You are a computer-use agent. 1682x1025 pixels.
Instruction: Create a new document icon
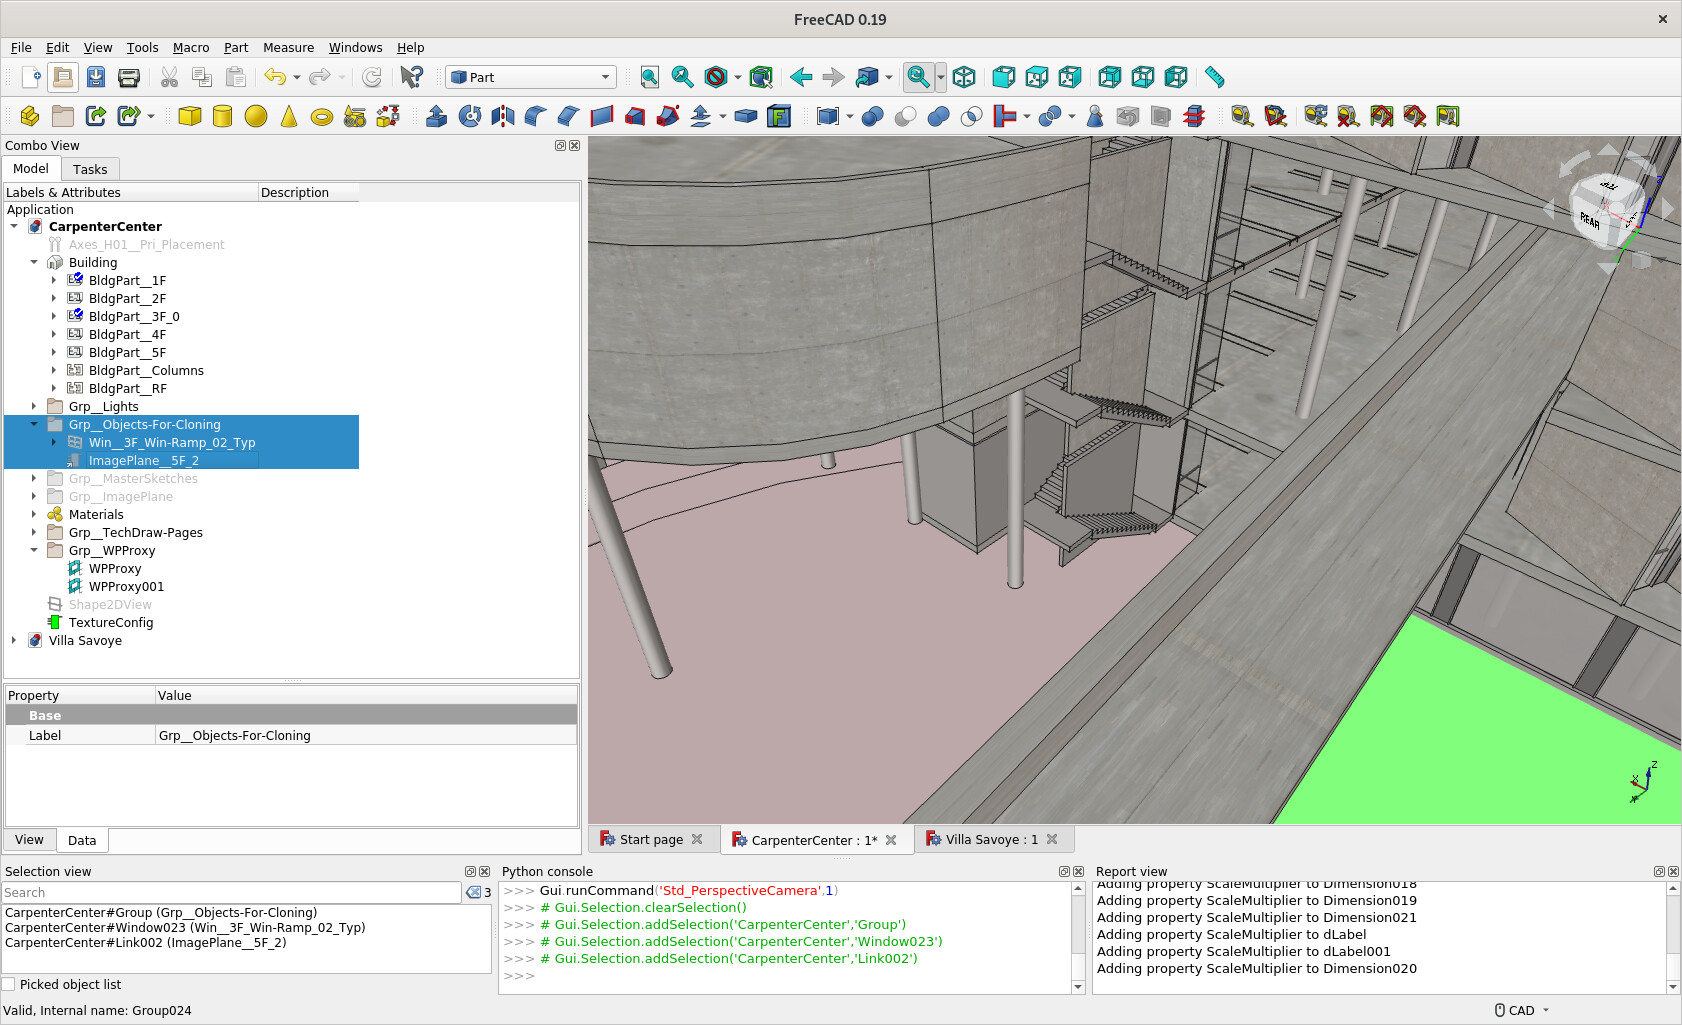coord(30,77)
